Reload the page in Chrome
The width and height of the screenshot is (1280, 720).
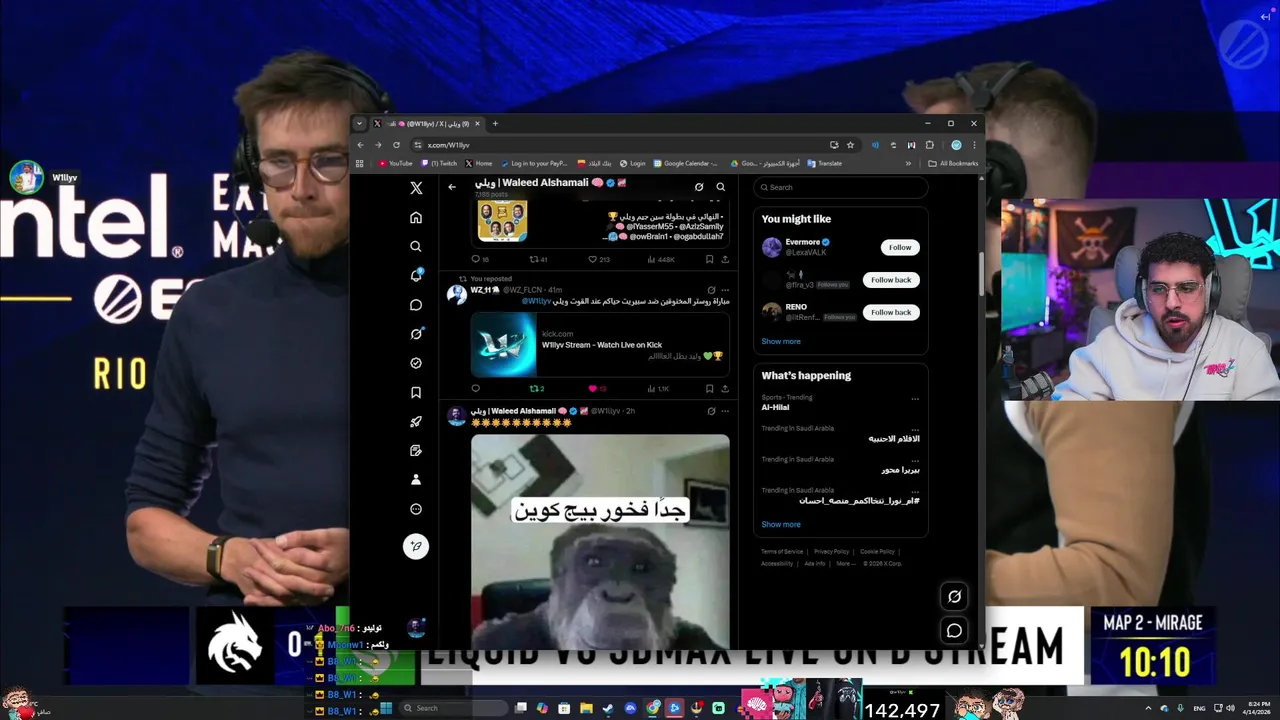pos(396,145)
